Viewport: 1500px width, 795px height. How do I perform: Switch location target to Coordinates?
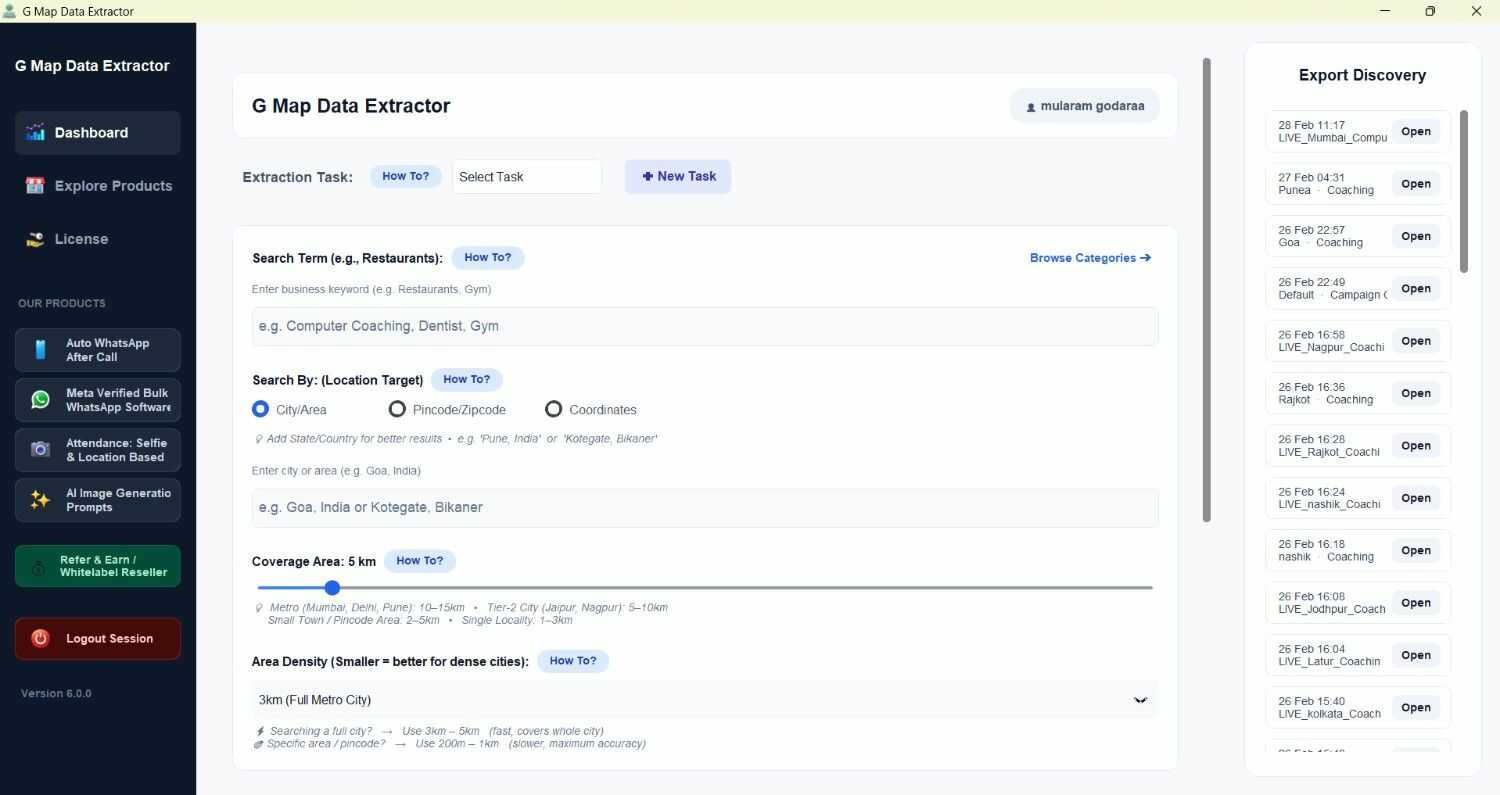point(554,409)
